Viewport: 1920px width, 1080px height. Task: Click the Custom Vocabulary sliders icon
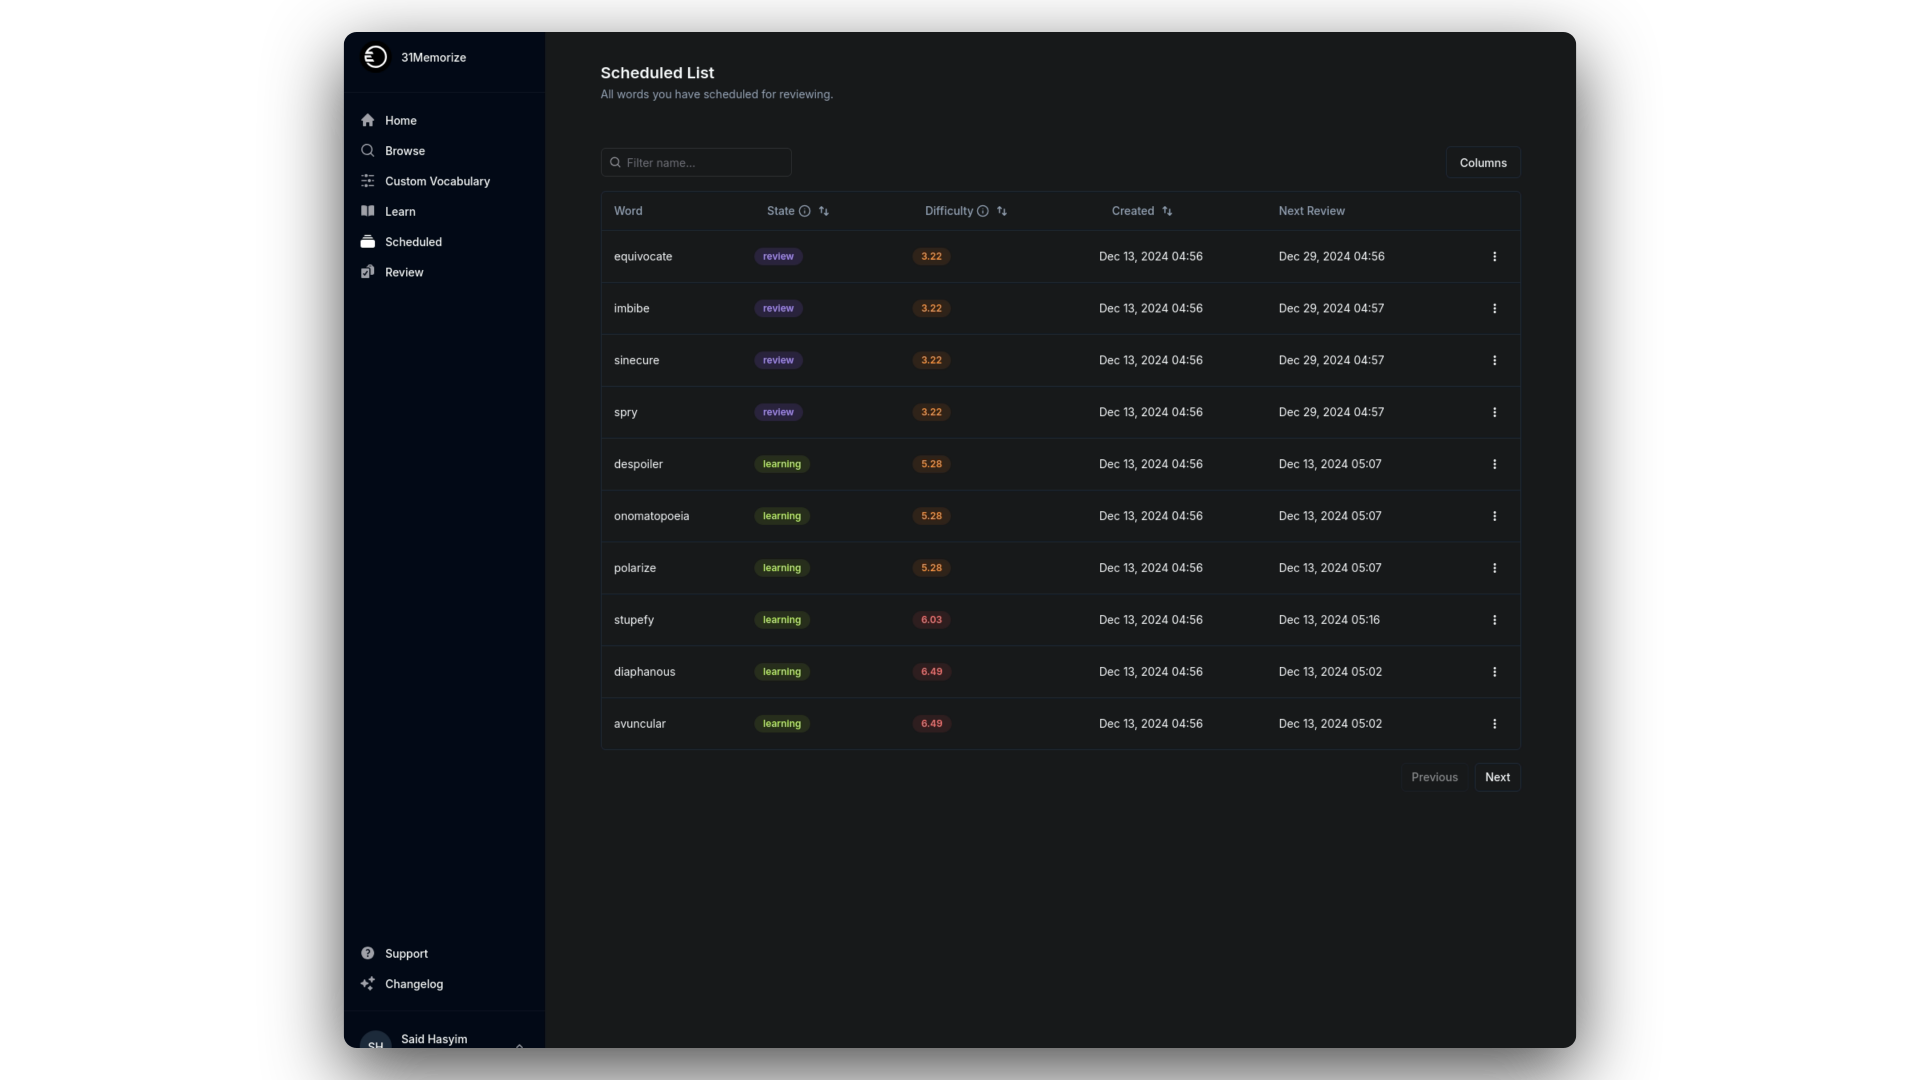[368, 181]
